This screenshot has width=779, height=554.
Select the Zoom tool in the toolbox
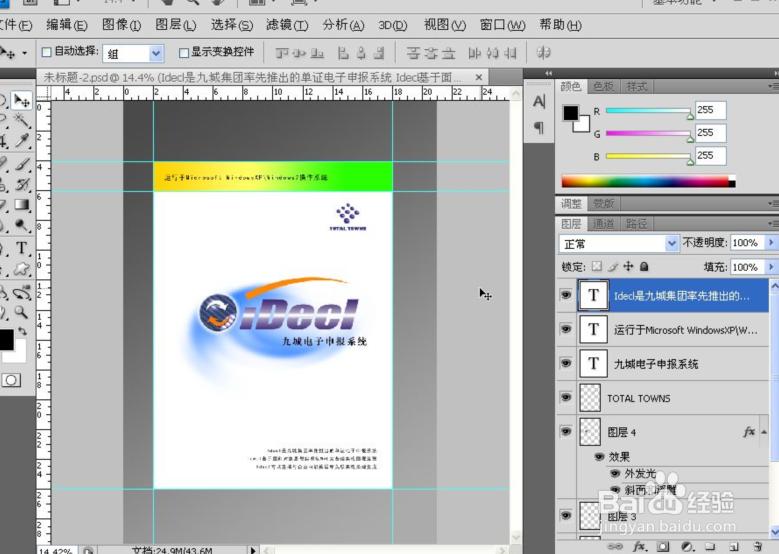click(x=21, y=313)
